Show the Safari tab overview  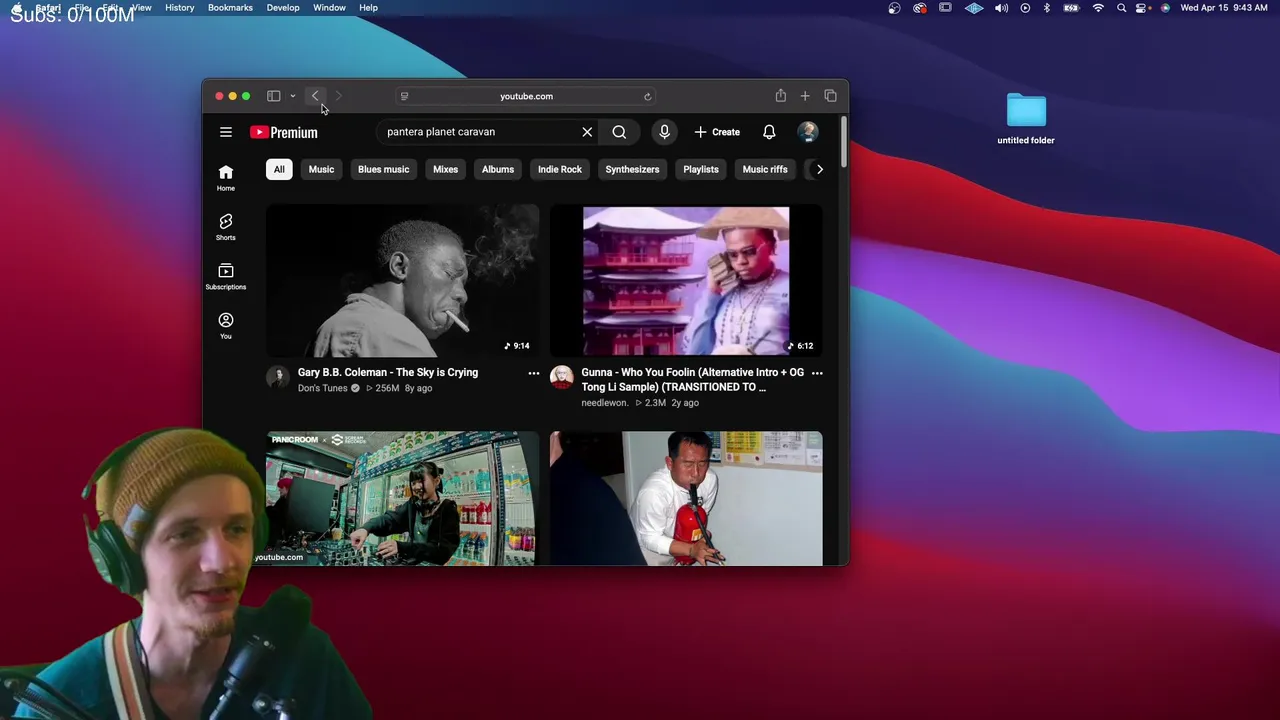(x=830, y=96)
